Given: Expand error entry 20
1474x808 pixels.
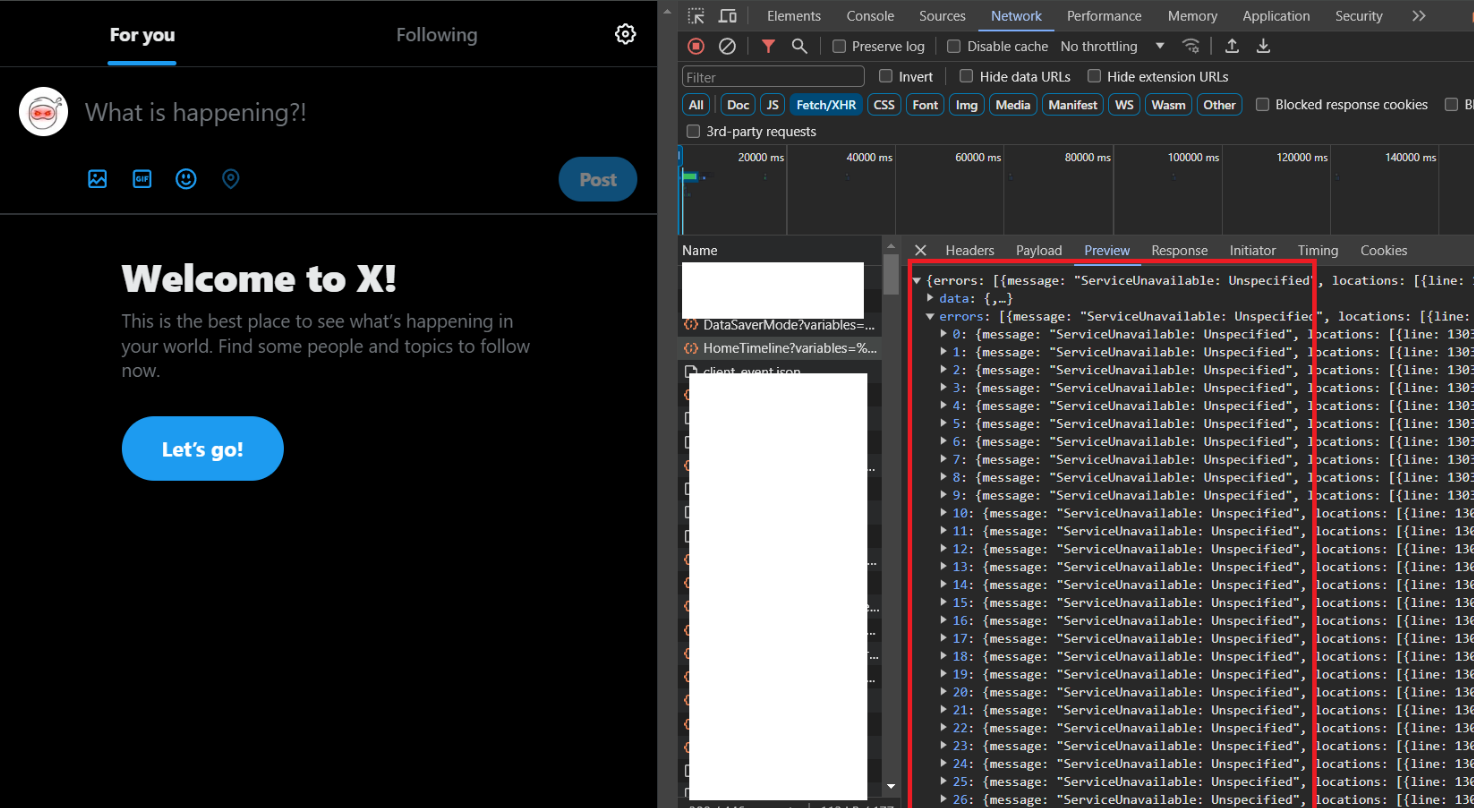Looking at the screenshot, I should [944, 693].
